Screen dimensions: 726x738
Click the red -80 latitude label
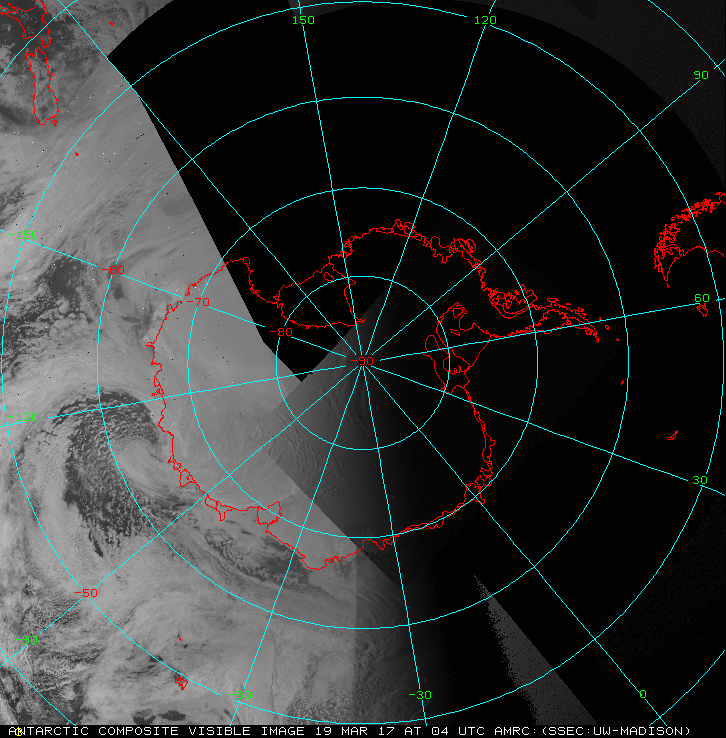point(281,332)
